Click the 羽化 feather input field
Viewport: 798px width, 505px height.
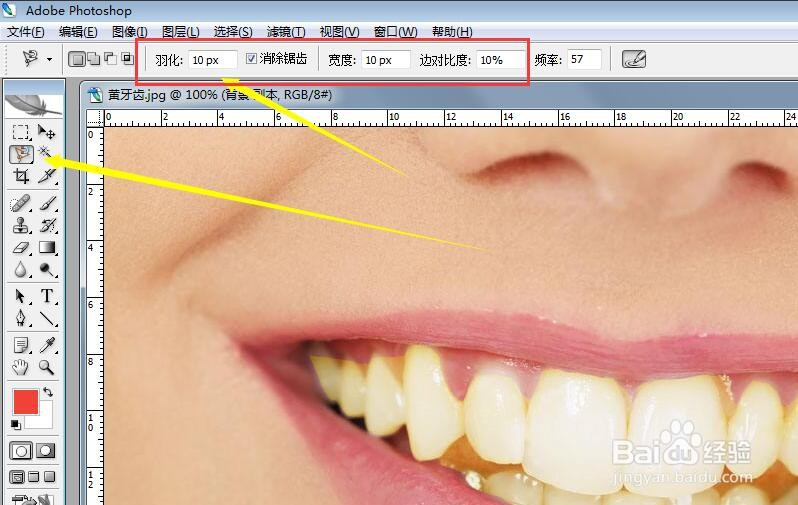(x=212, y=60)
